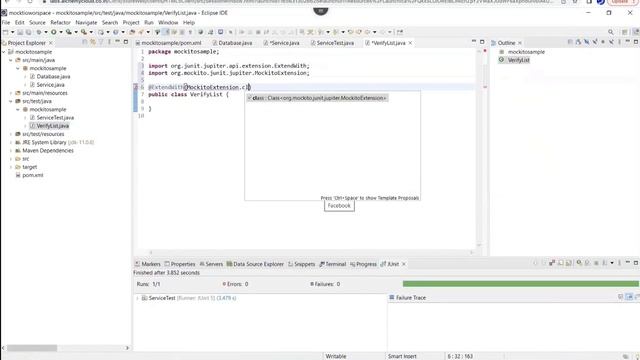Viewport: 640px width, 360px height.
Task: Select Service.java in Project Explorer
Action: point(50,85)
